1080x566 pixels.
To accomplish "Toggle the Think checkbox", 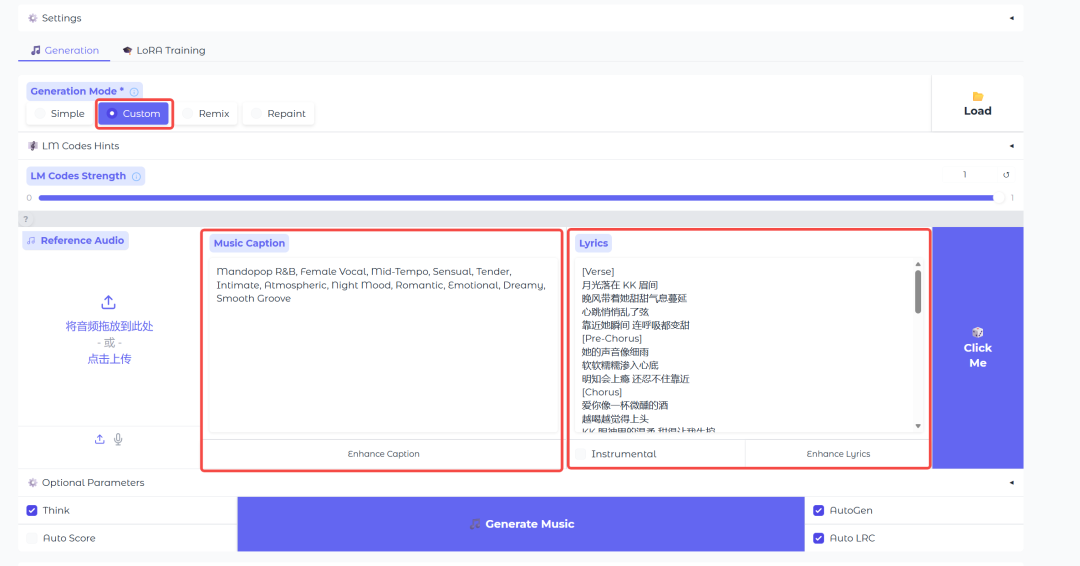I will coord(32,510).
